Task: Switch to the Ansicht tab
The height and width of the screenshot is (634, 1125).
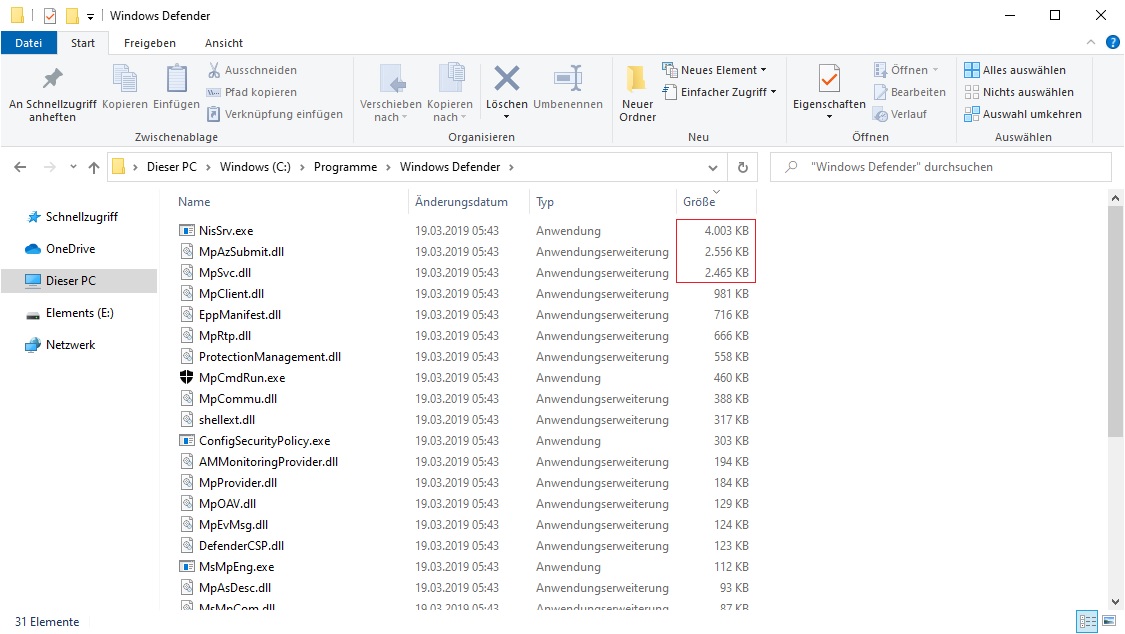Action: click(x=224, y=43)
